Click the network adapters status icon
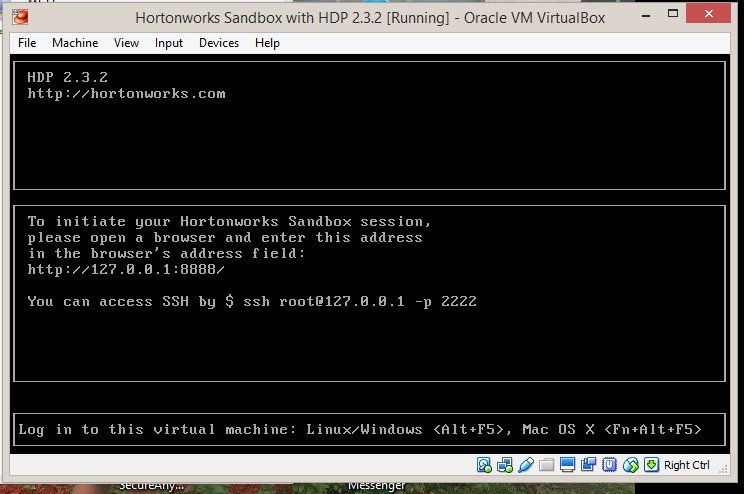The height and width of the screenshot is (494, 744). [x=505, y=465]
